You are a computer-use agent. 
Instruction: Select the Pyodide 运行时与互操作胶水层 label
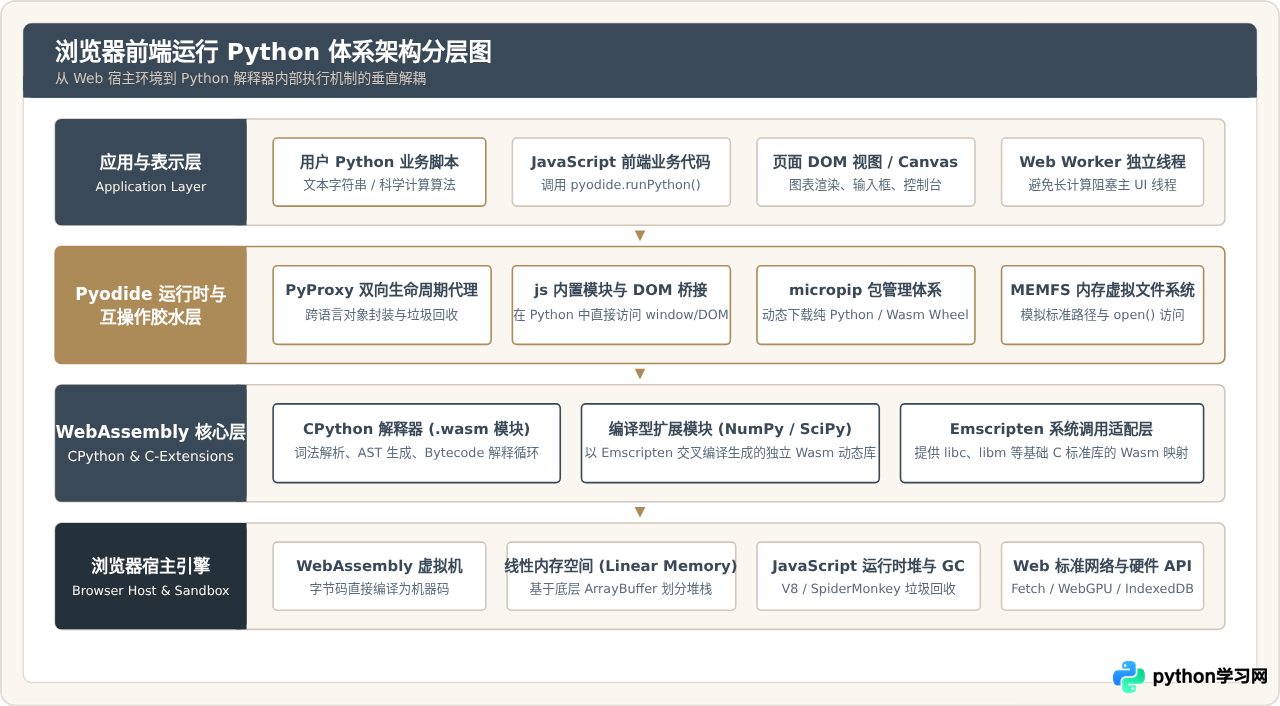point(151,305)
